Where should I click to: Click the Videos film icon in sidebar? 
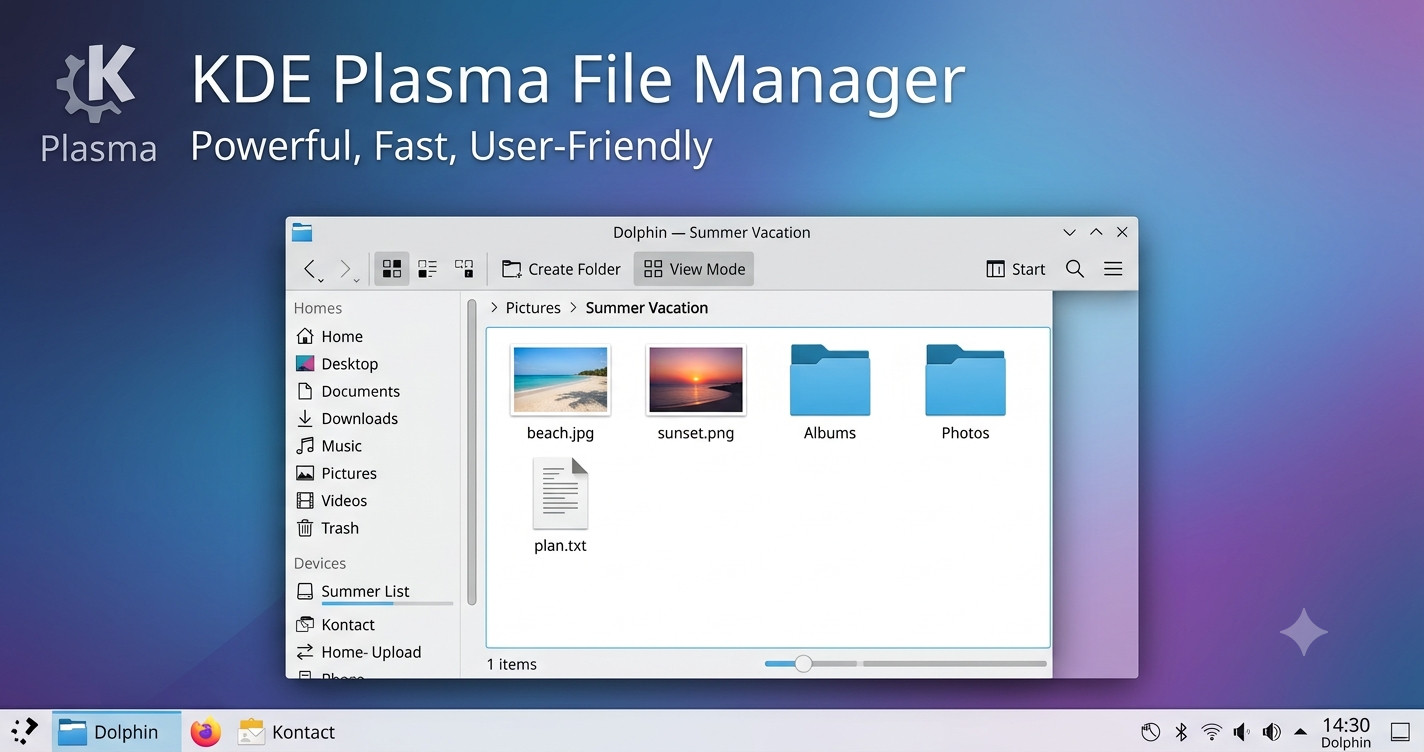point(305,501)
